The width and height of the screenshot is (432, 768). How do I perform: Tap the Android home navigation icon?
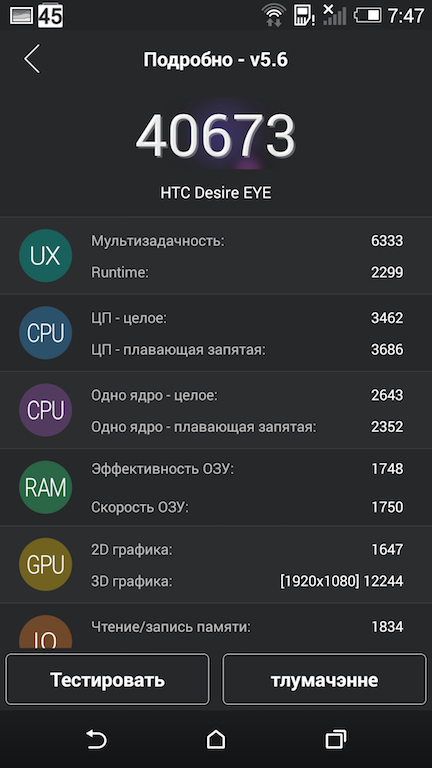[x=216, y=739]
